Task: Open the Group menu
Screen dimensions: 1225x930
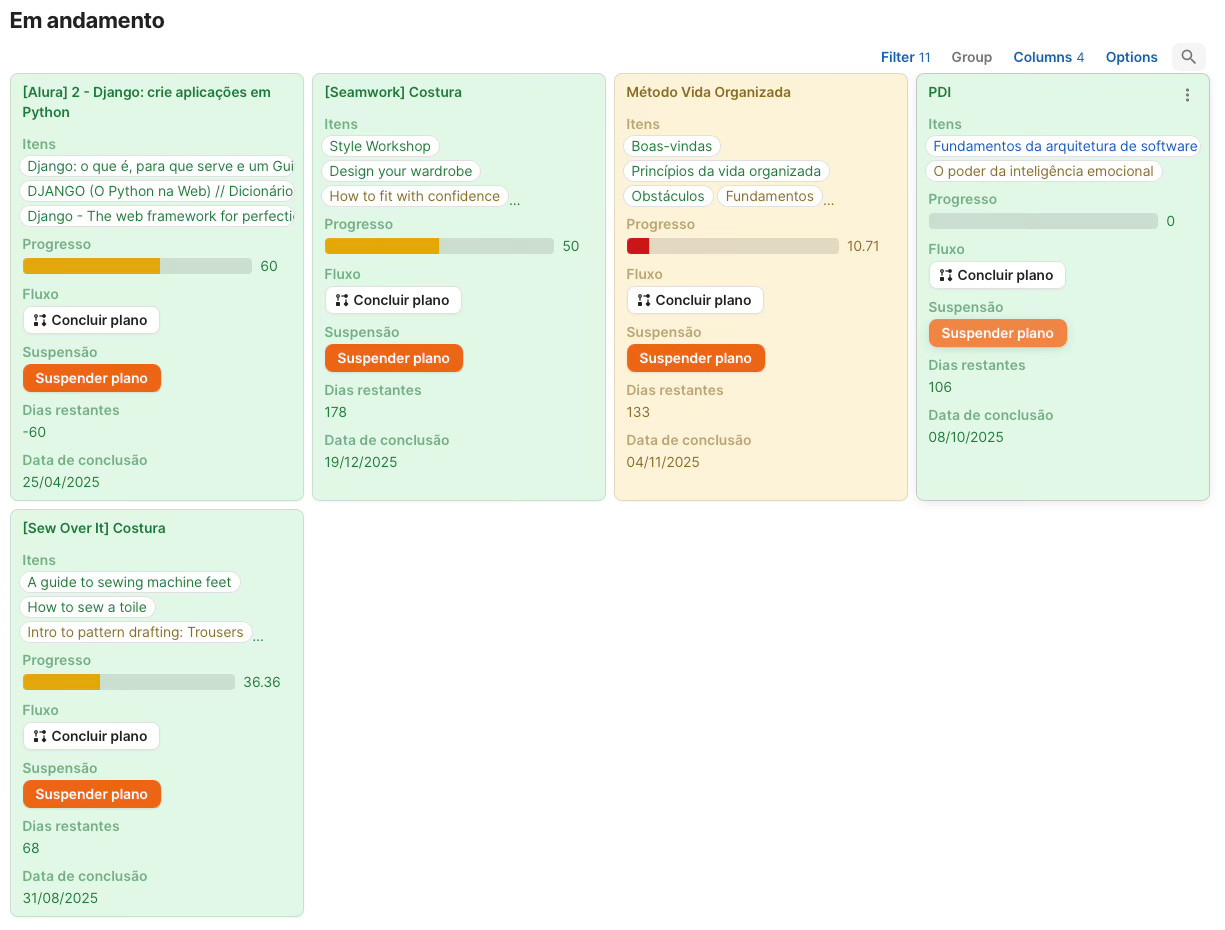Action: [971, 57]
